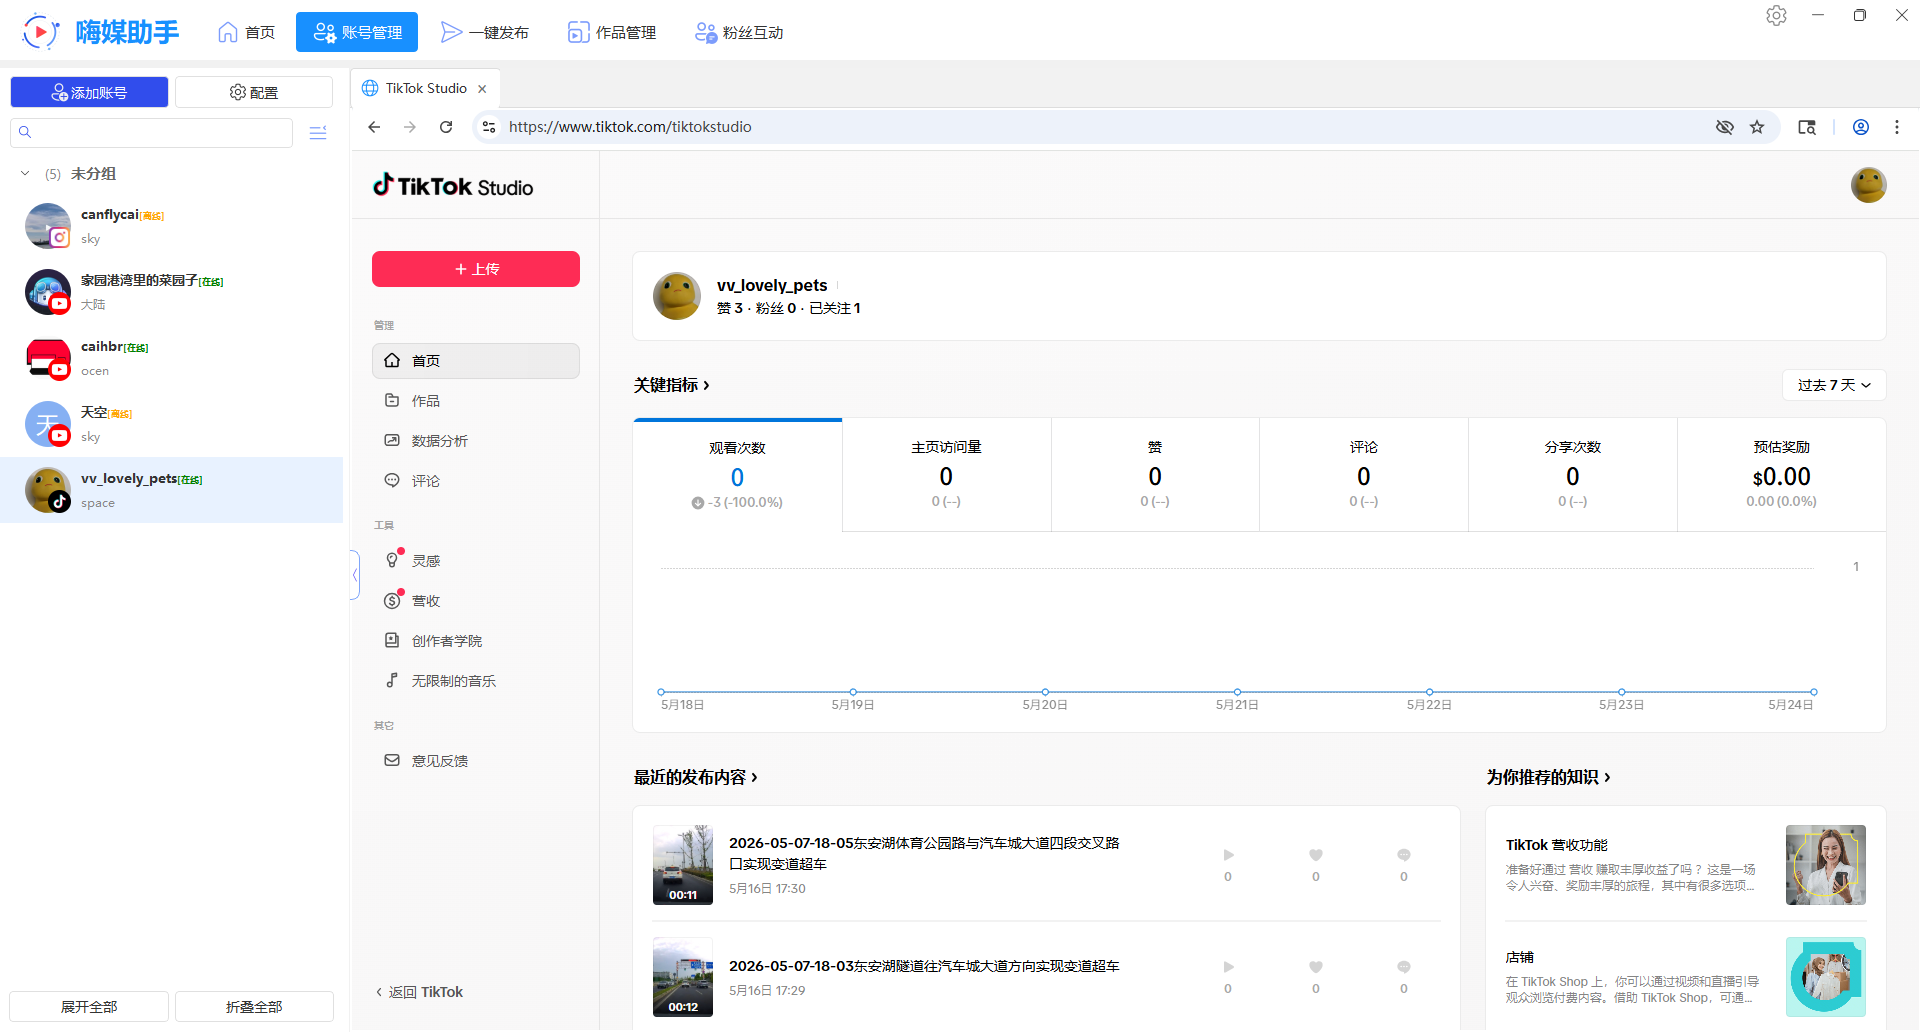Screen dimensions: 1920x1032
Task: Open 作品 in the sidebar
Action: [476, 401]
